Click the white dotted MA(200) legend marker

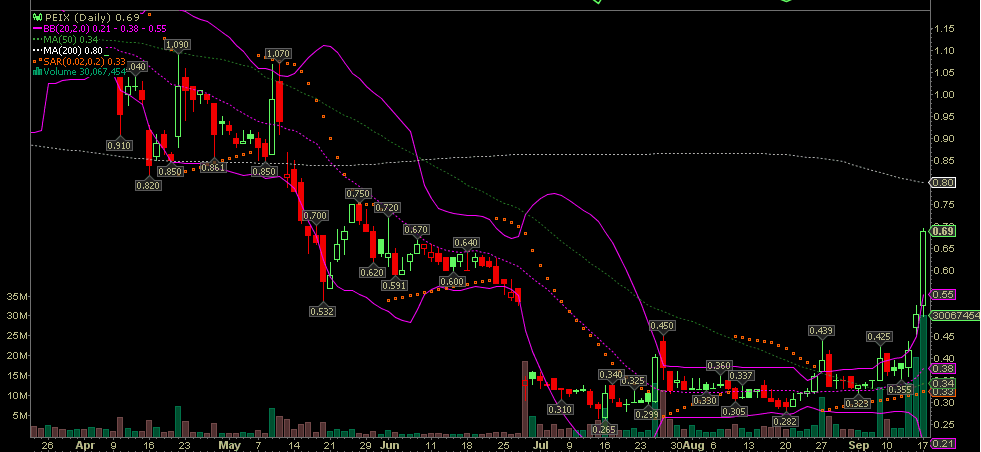[37, 50]
